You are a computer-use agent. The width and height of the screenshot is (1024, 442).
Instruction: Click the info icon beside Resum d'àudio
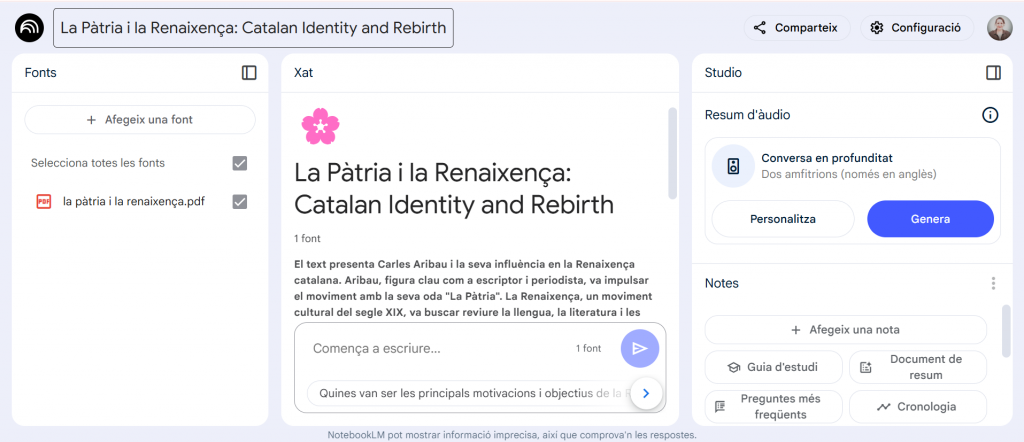pyautogui.click(x=990, y=115)
